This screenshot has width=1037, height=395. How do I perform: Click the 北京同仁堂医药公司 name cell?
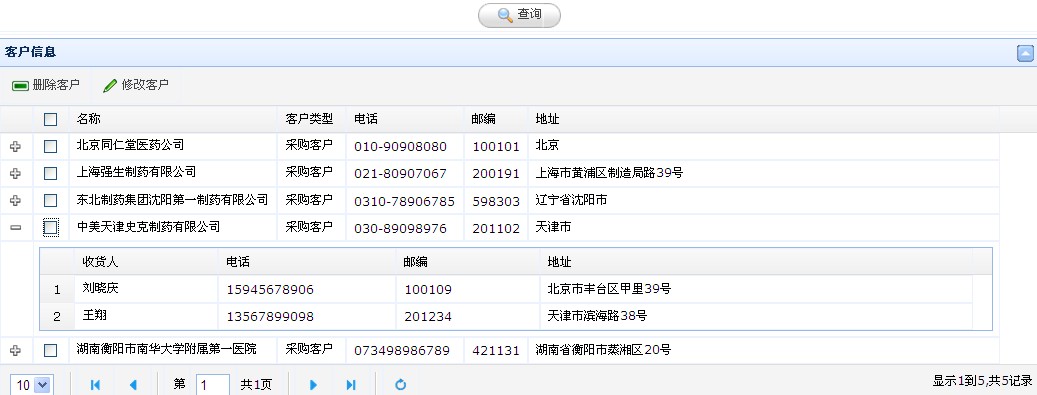[173, 146]
